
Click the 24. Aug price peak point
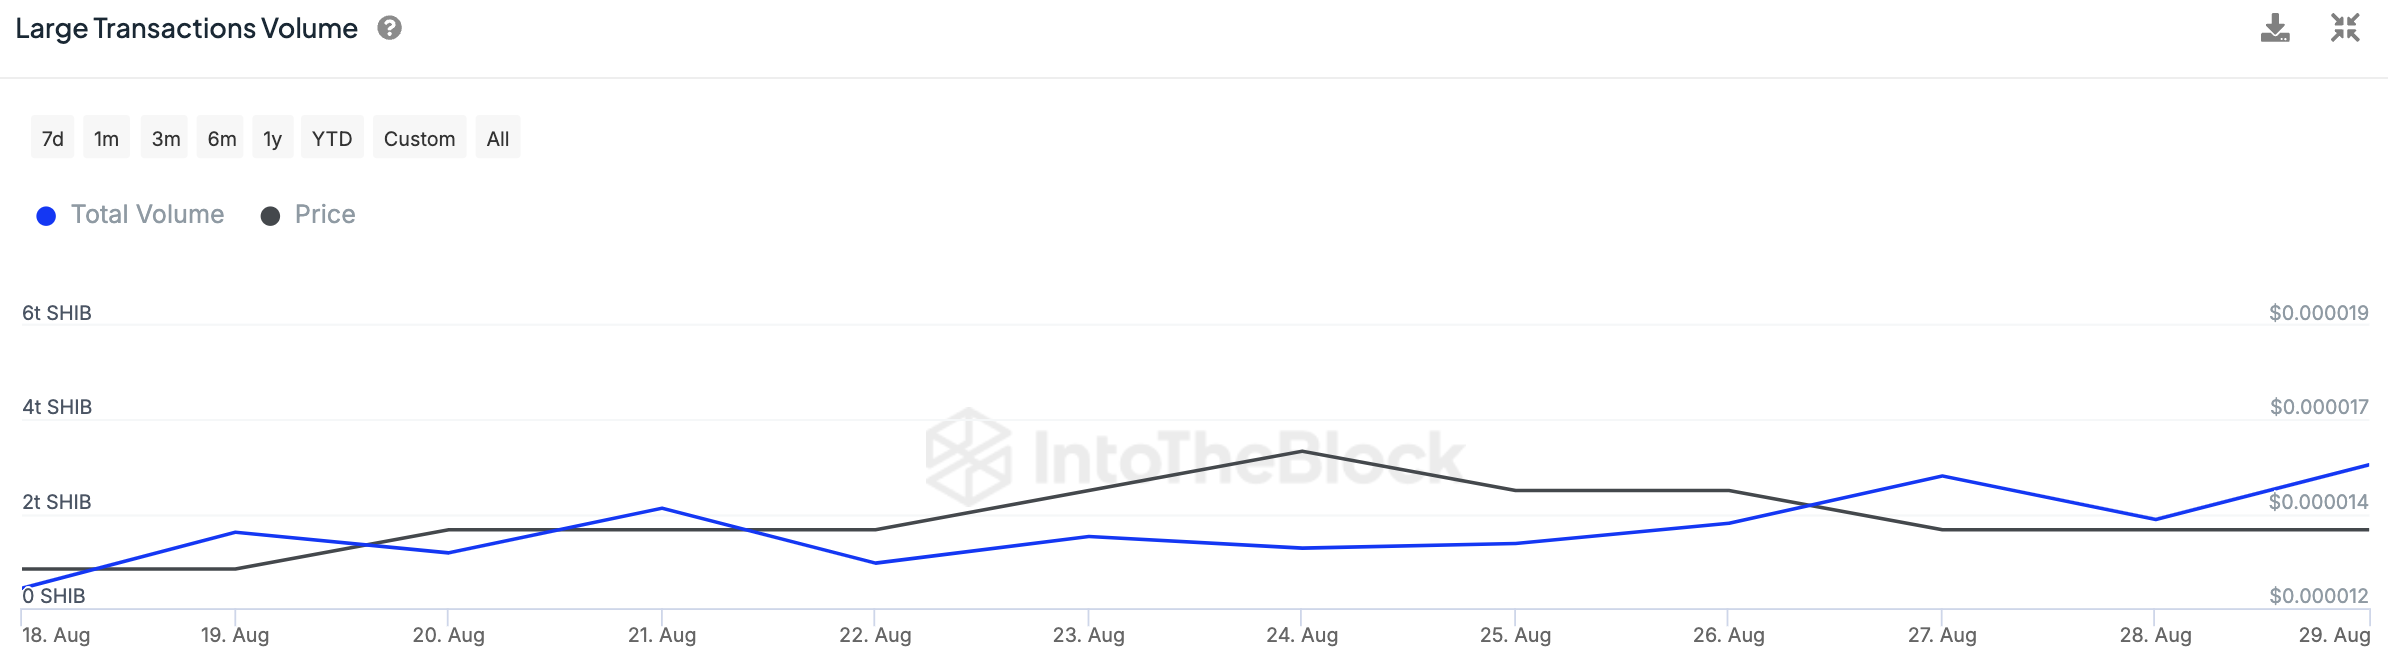point(1301,452)
